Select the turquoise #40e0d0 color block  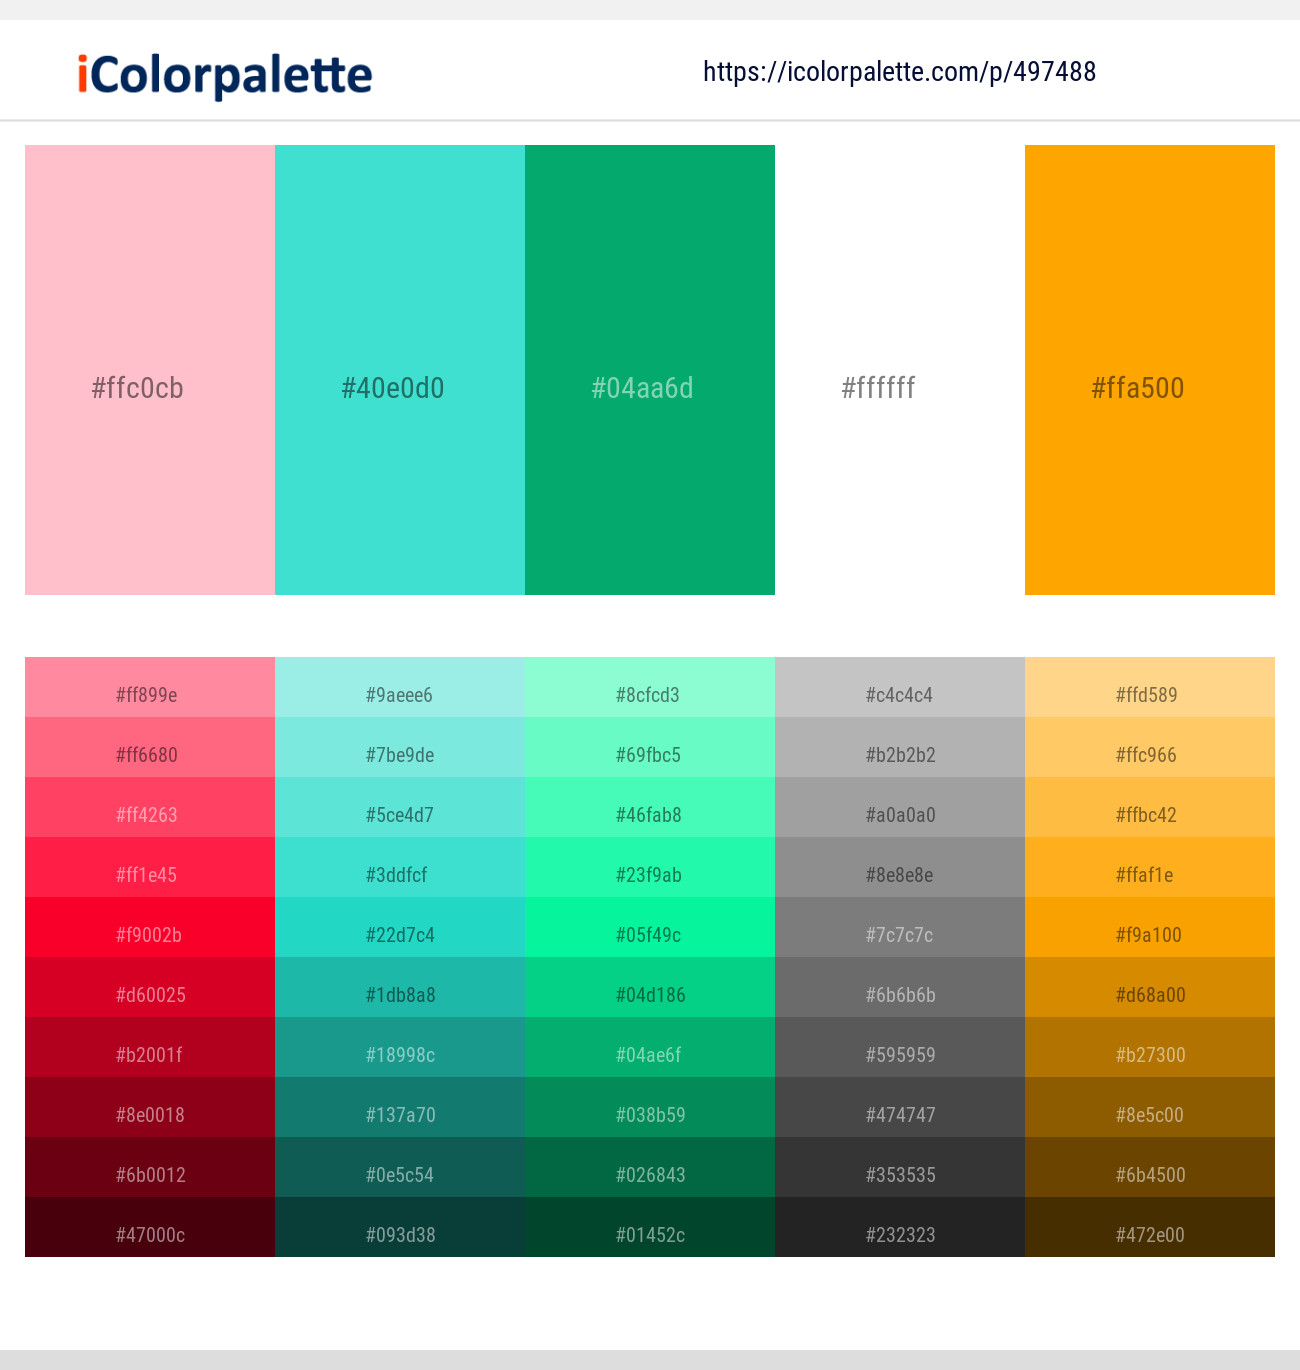click(x=399, y=370)
